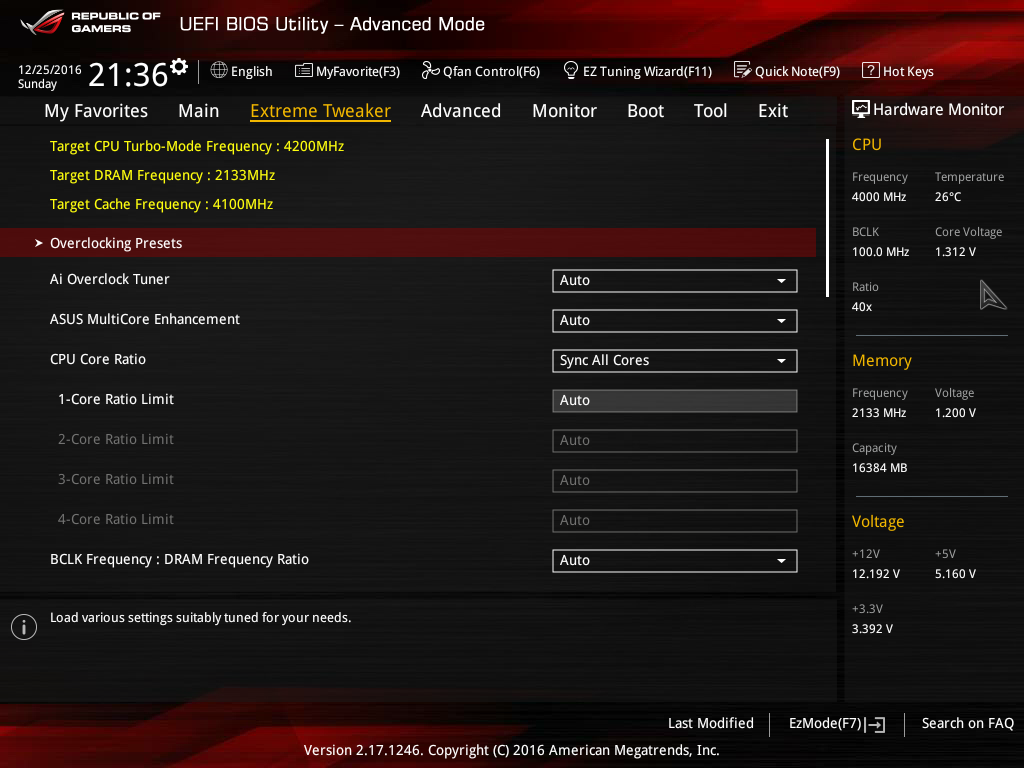Launch EZ Tuning Wizard lightbulb icon

[x=570, y=70]
